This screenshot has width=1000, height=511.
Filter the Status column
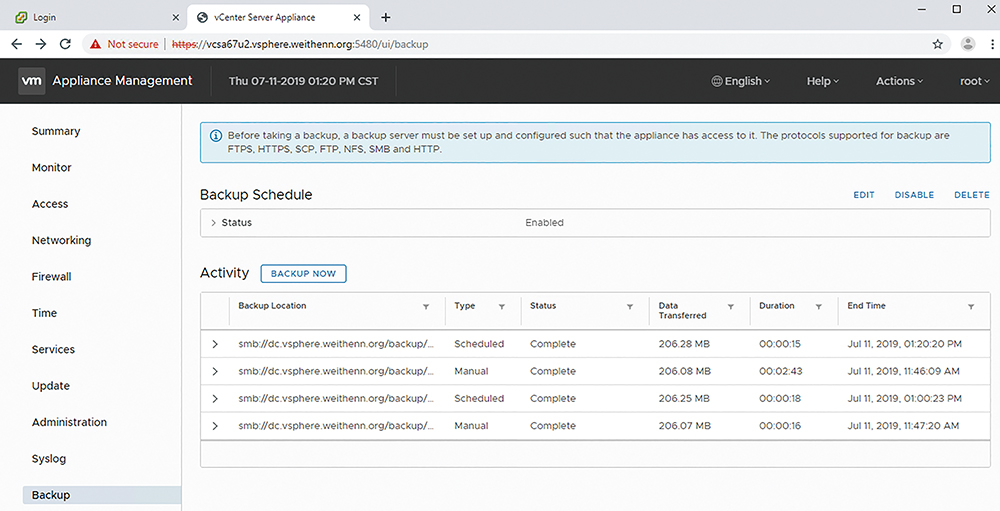[629, 307]
